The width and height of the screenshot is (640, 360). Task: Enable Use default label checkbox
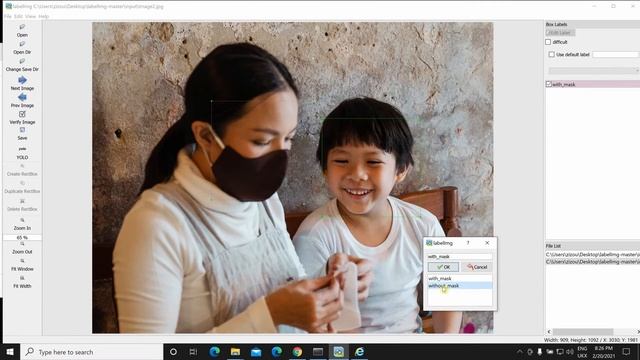pyautogui.click(x=551, y=54)
